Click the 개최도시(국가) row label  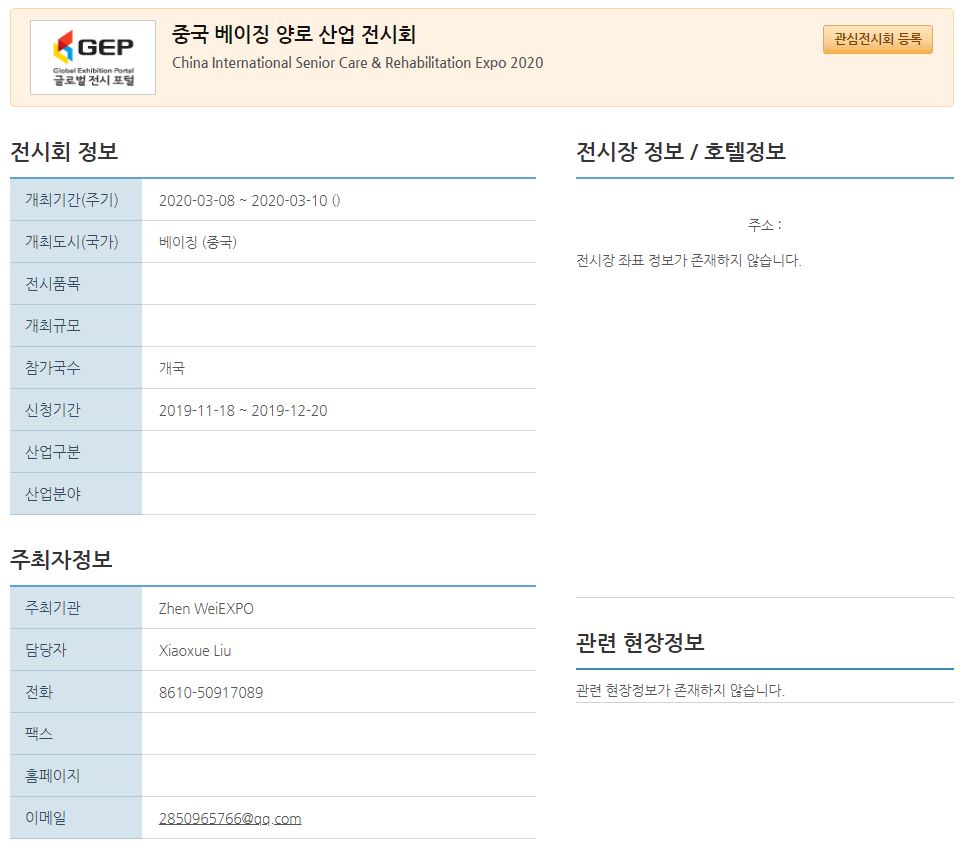click(x=71, y=242)
